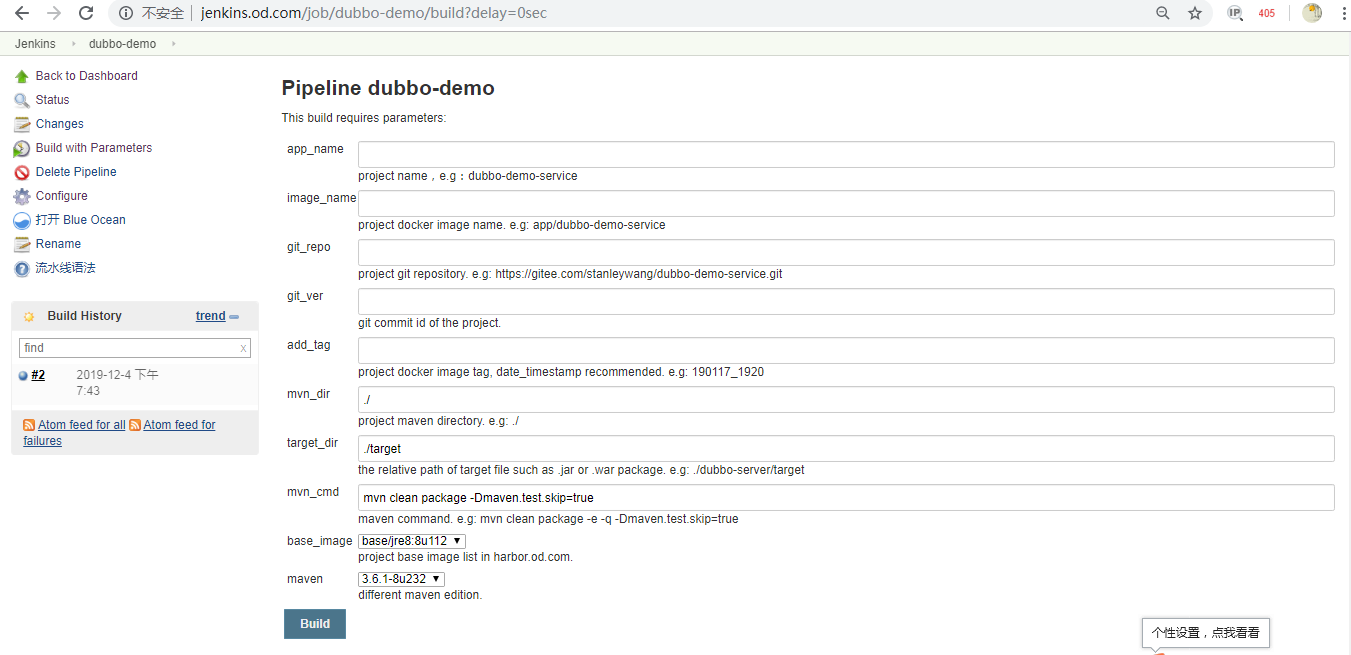The height and width of the screenshot is (655, 1351).
Task: Go to the dubbo-demo breadcrumb
Action: pyautogui.click(x=122, y=44)
